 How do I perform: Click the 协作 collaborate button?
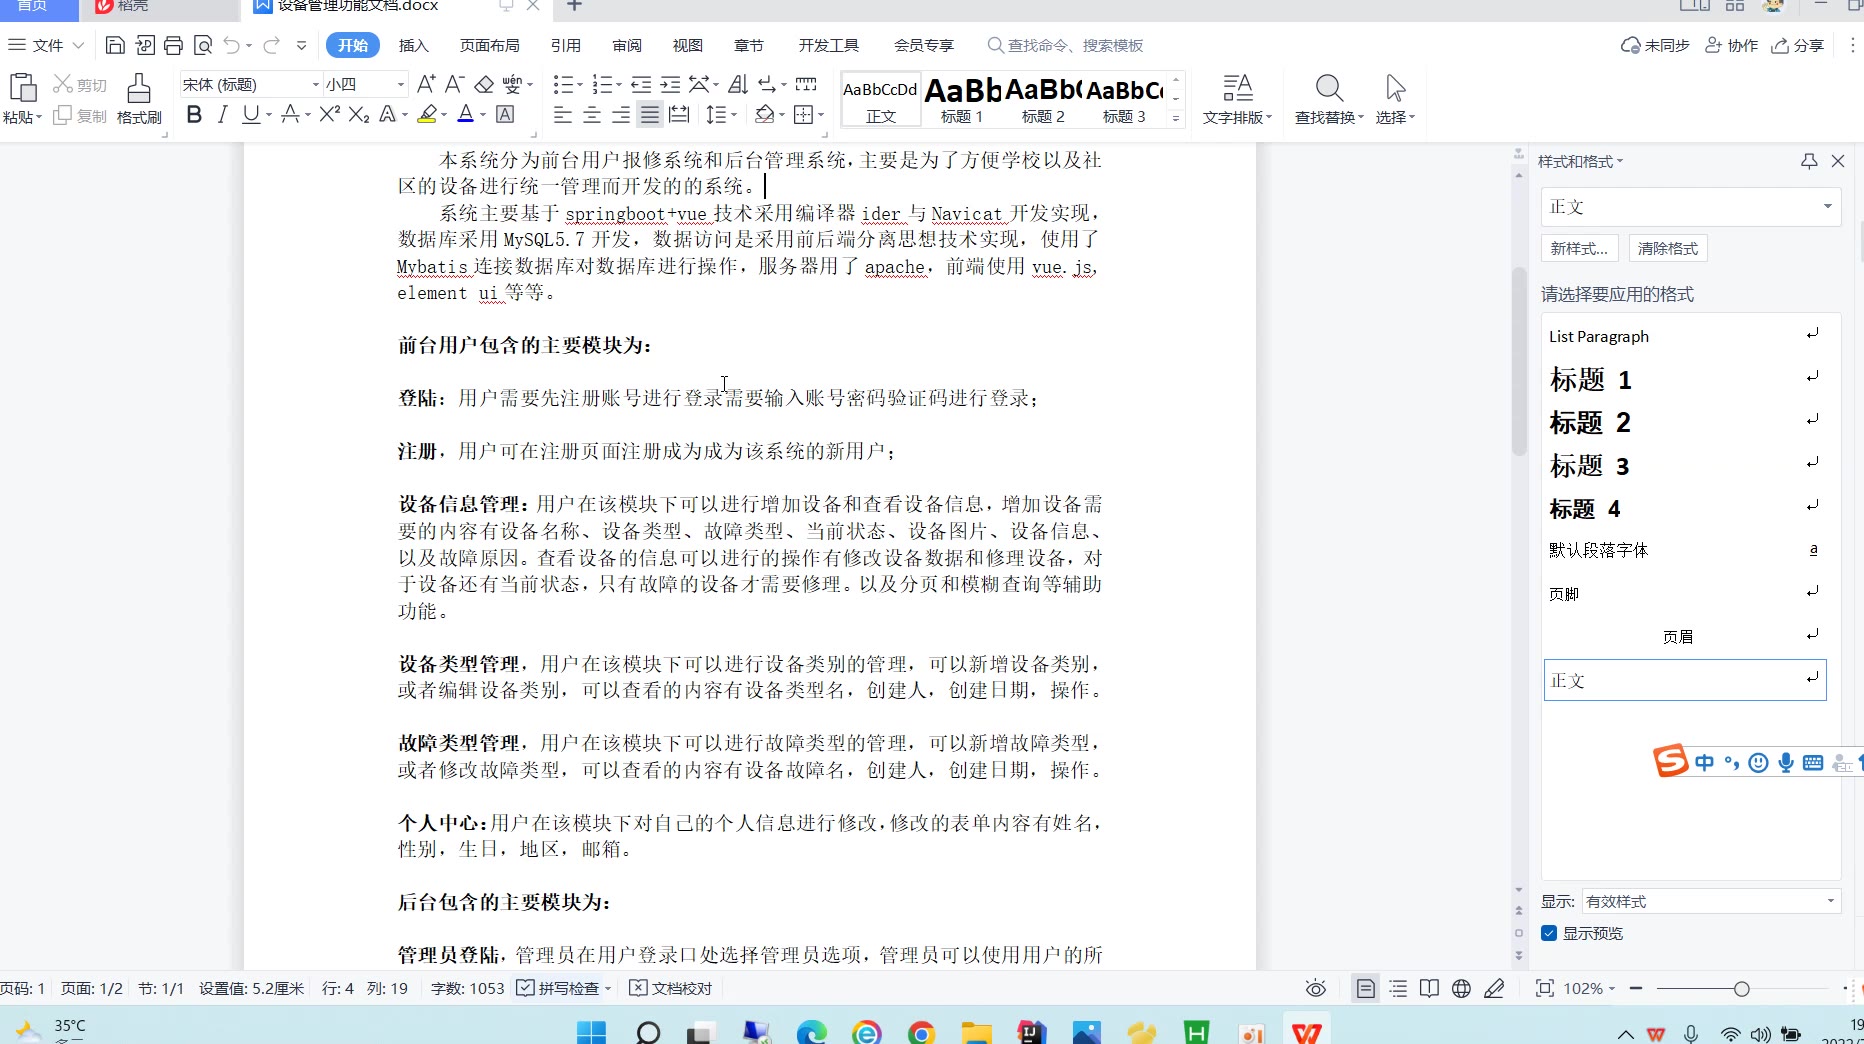(x=1731, y=45)
